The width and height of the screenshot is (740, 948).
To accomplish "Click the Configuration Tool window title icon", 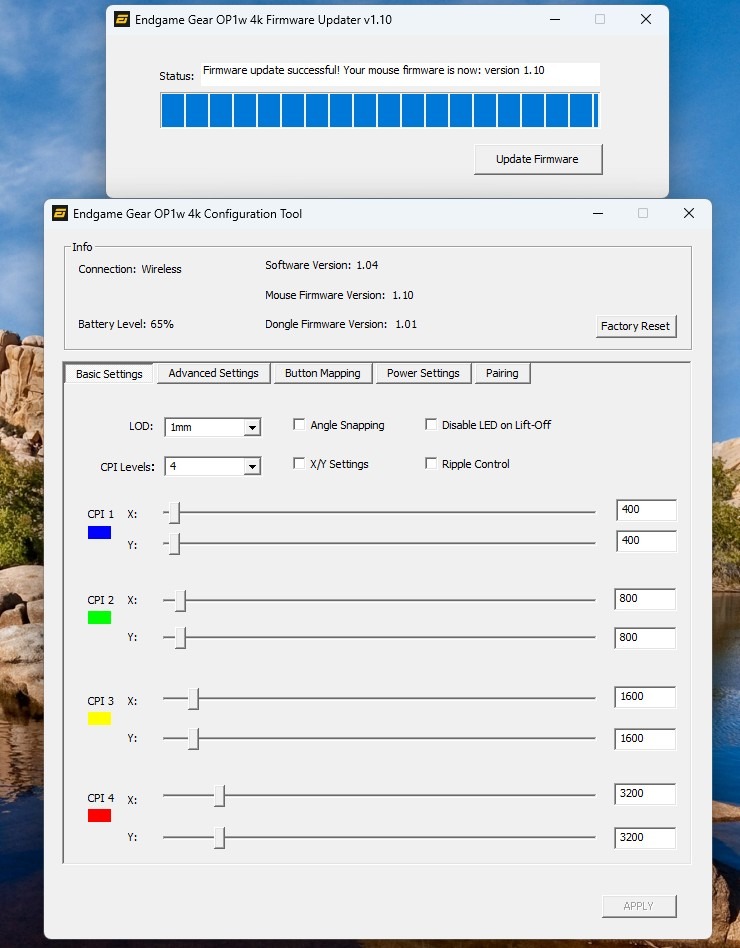I will [60, 213].
